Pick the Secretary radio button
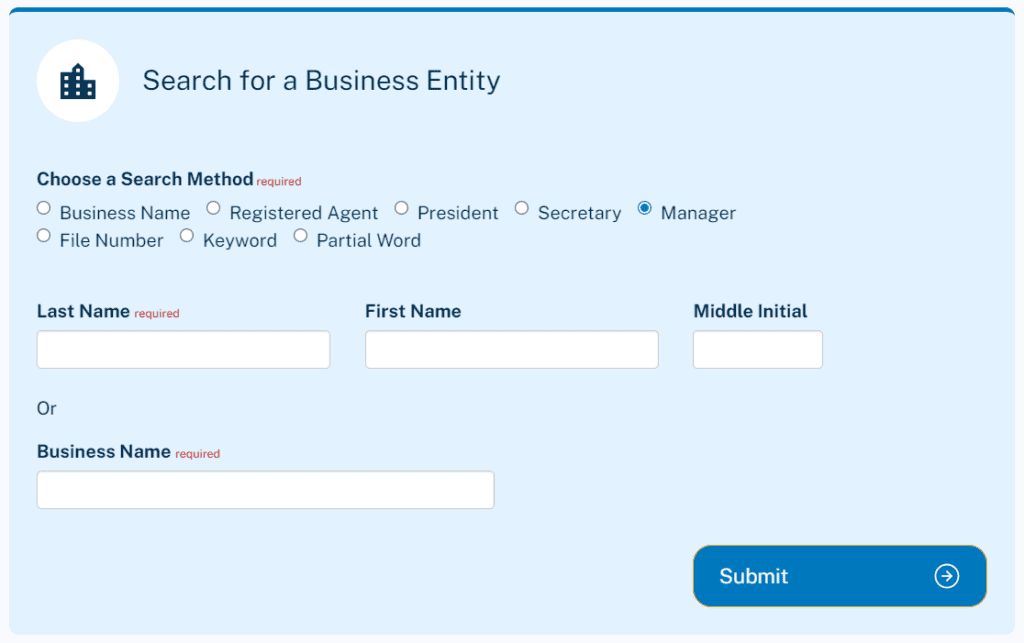The height and width of the screenshot is (643, 1024). 521,208
